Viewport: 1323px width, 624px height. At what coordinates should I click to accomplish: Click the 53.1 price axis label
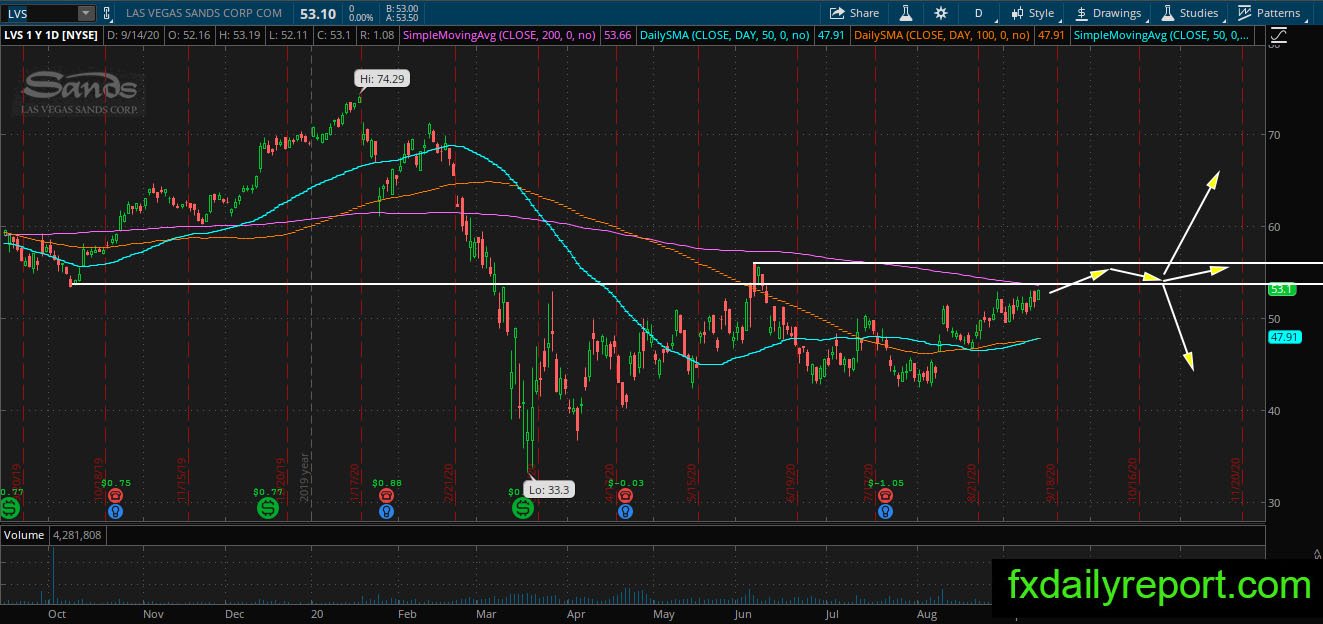pos(1283,289)
